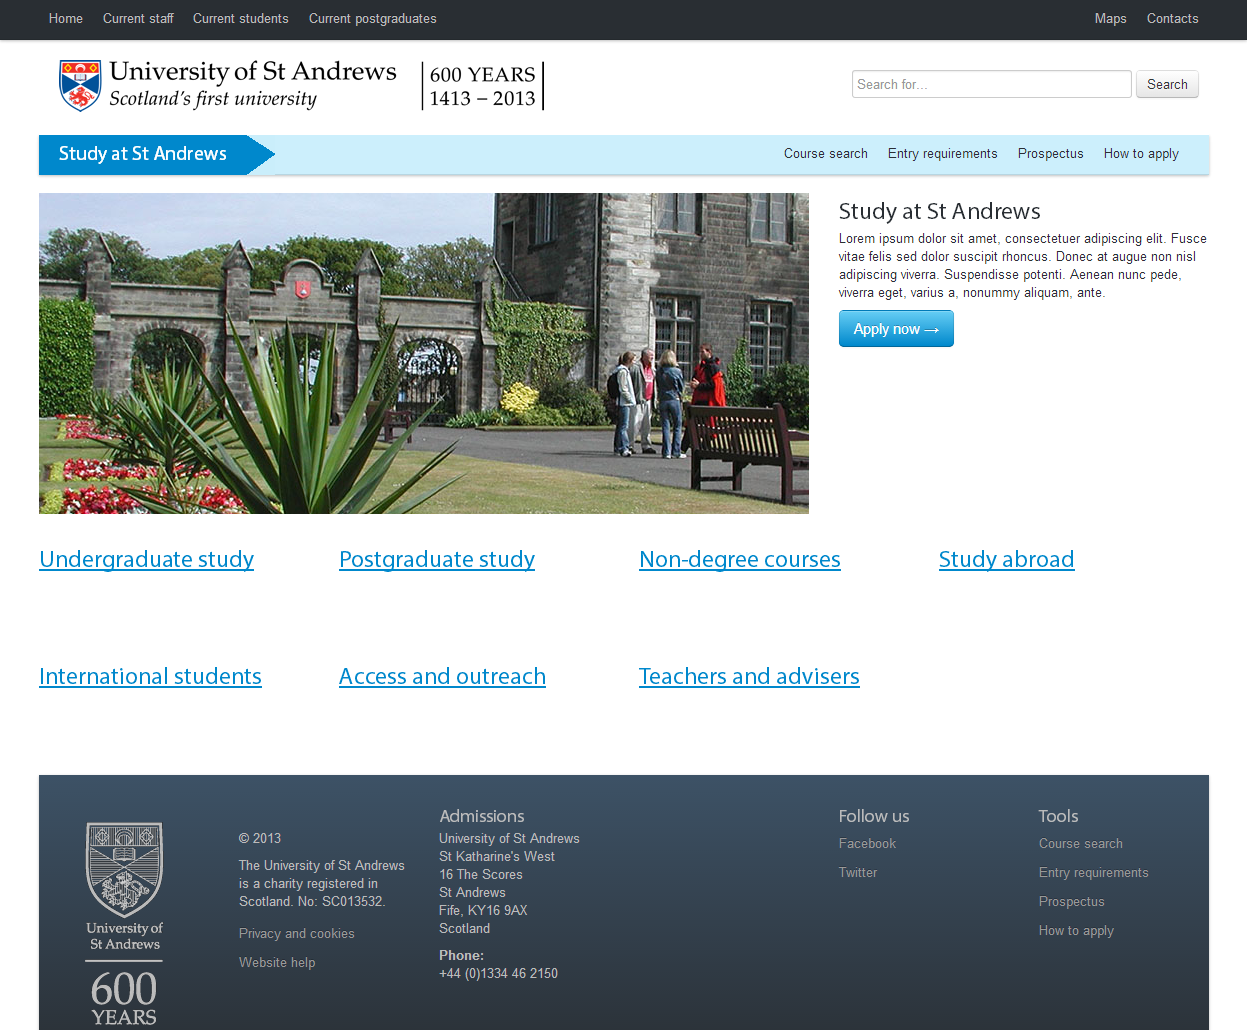Viewport: 1247px width, 1030px height.
Task: Open Prospectus under footer Tools
Action: pos(1072,902)
